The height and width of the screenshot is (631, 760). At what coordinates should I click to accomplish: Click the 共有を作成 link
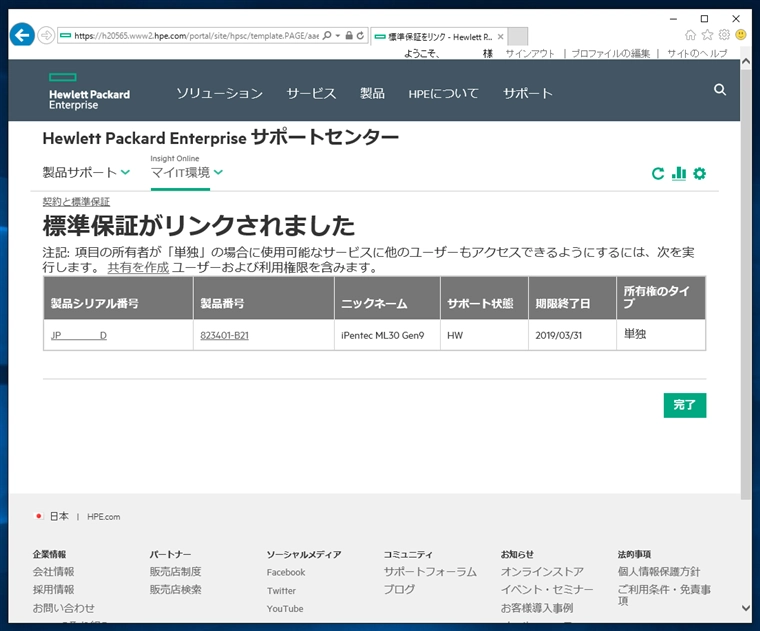(x=138, y=268)
